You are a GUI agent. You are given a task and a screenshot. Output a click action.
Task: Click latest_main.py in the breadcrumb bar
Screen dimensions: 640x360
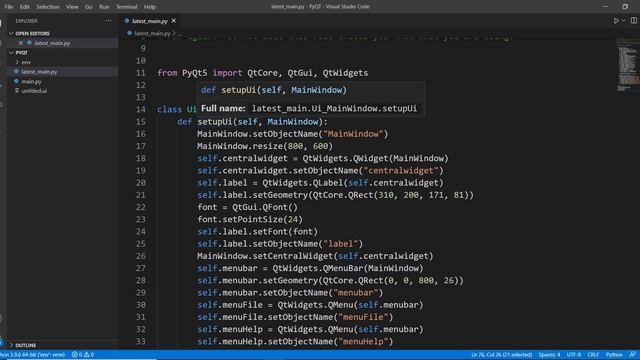click(152, 33)
